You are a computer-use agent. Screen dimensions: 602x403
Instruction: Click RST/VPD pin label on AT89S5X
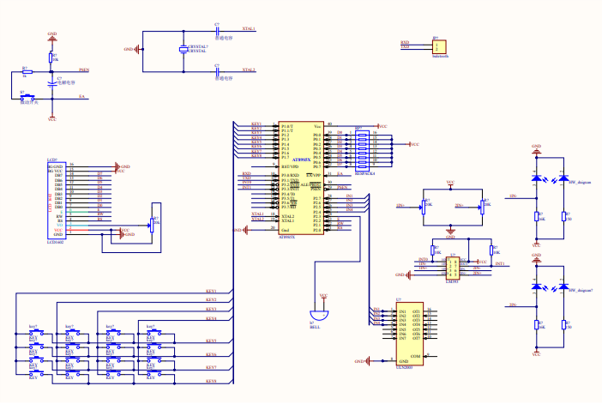290,167
